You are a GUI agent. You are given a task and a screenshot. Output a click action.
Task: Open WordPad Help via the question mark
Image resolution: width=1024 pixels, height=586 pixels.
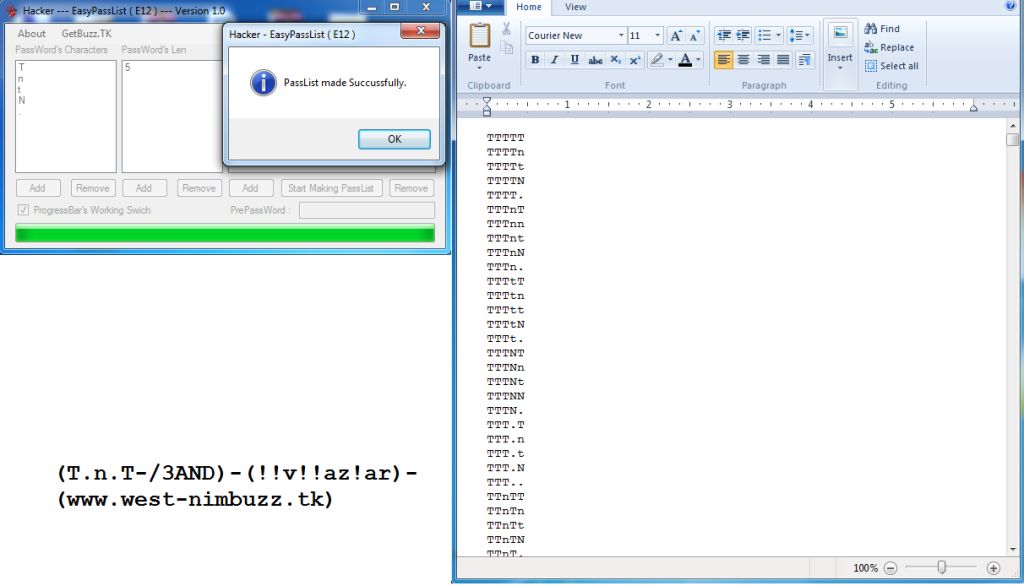tap(1011, 6)
